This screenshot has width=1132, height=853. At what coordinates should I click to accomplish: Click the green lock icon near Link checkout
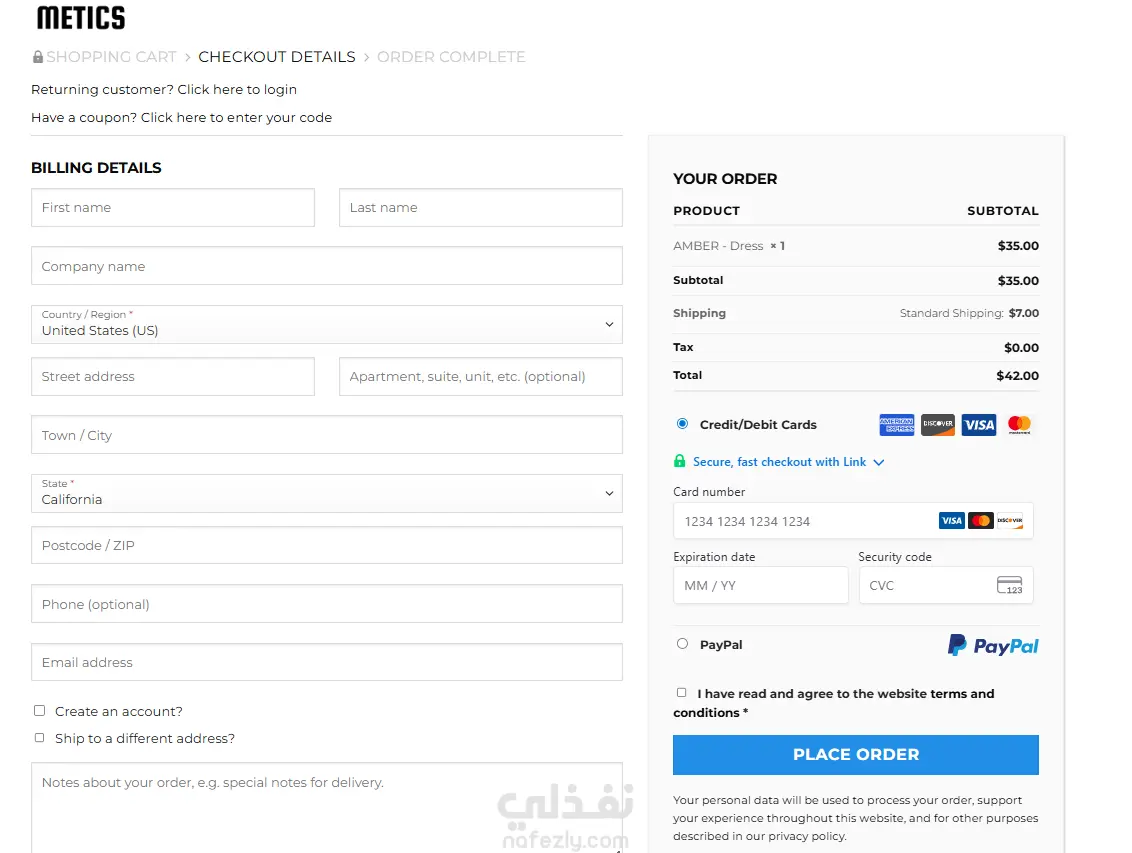pos(680,462)
